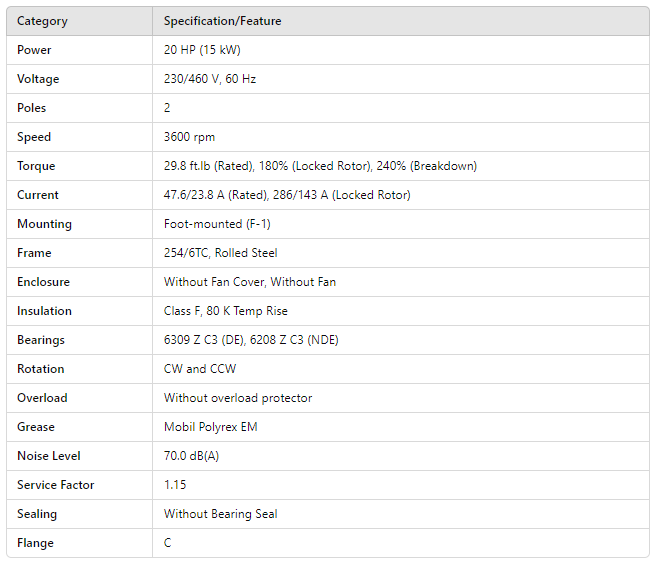Select the Current row label
The height and width of the screenshot is (565, 657).
pyautogui.click(x=38, y=195)
